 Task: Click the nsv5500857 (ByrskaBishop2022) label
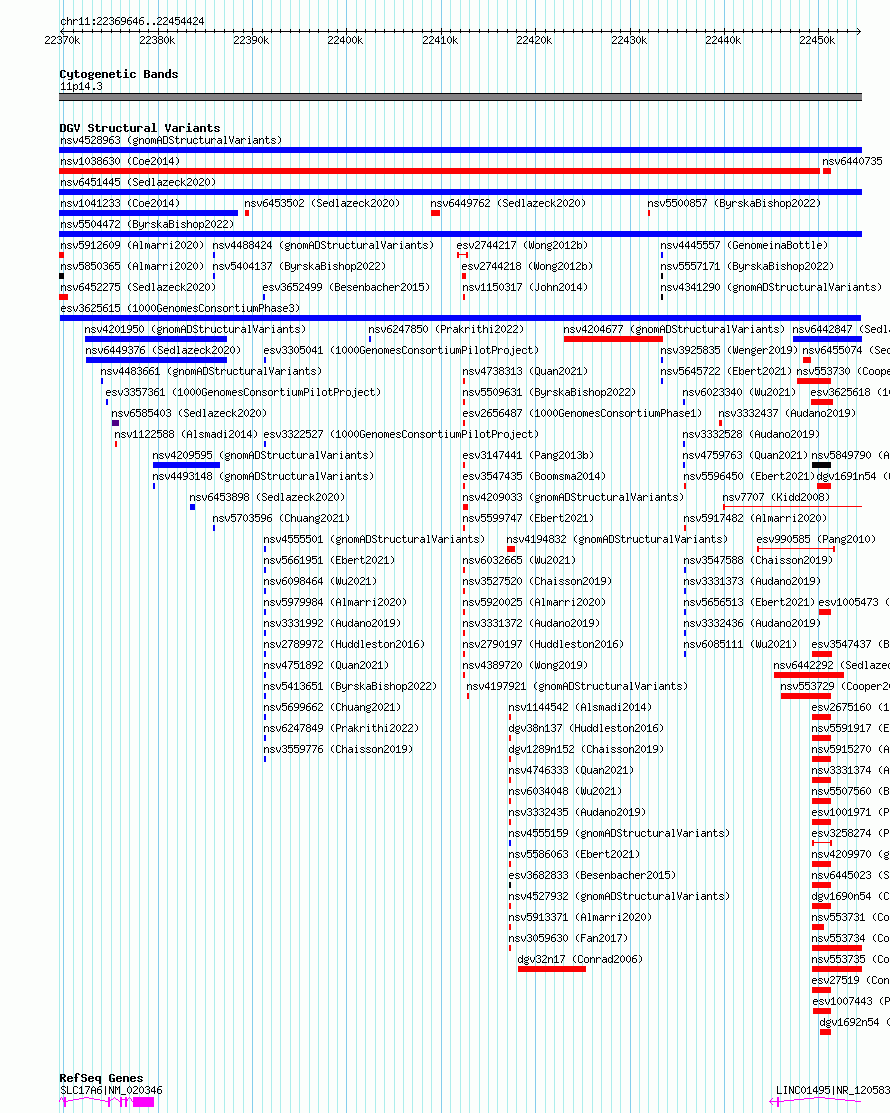click(x=734, y=203)
